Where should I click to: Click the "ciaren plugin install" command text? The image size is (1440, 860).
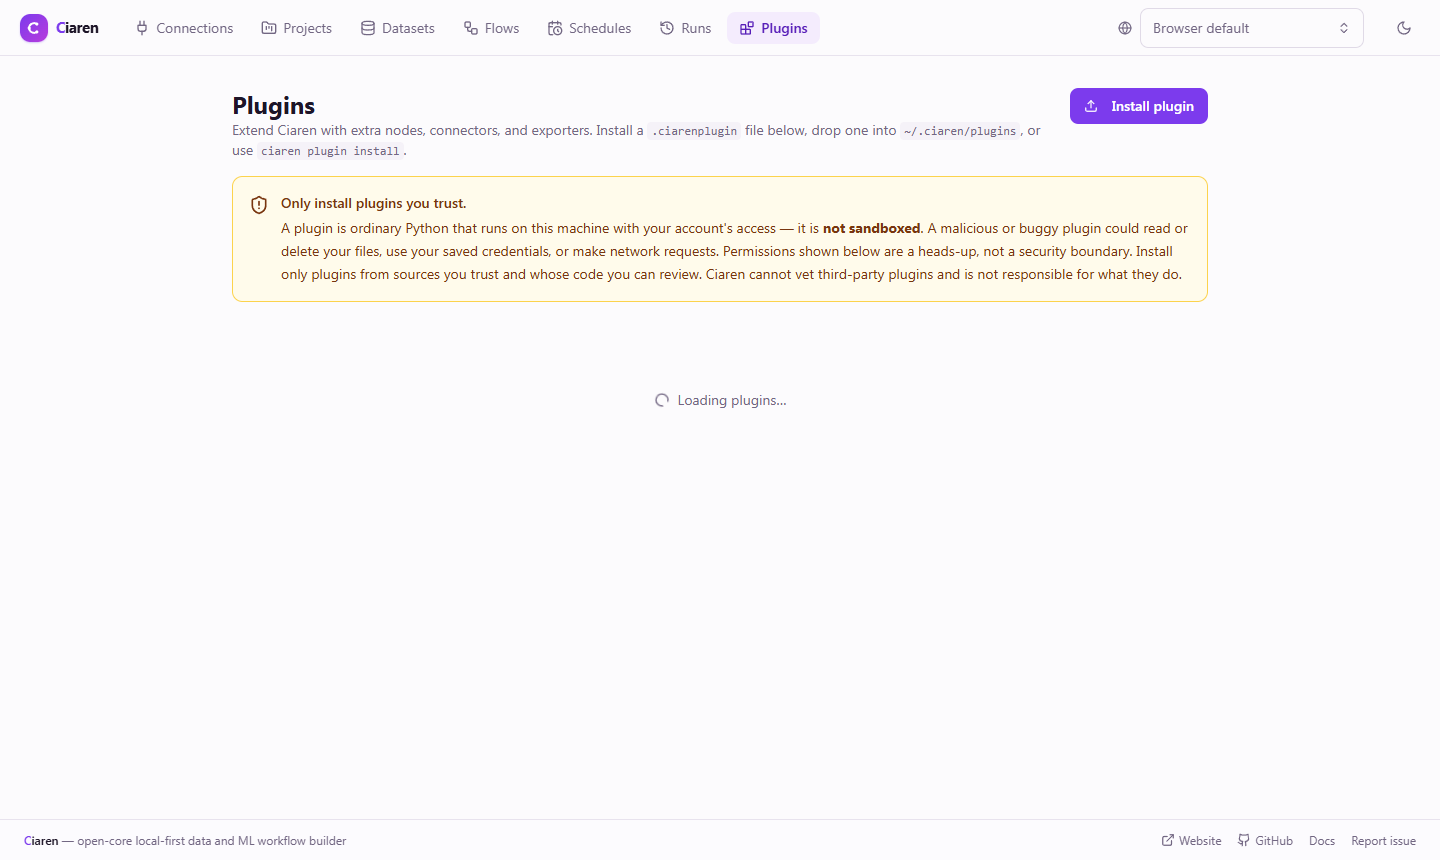pyautogui.click(x=330, y=151)
